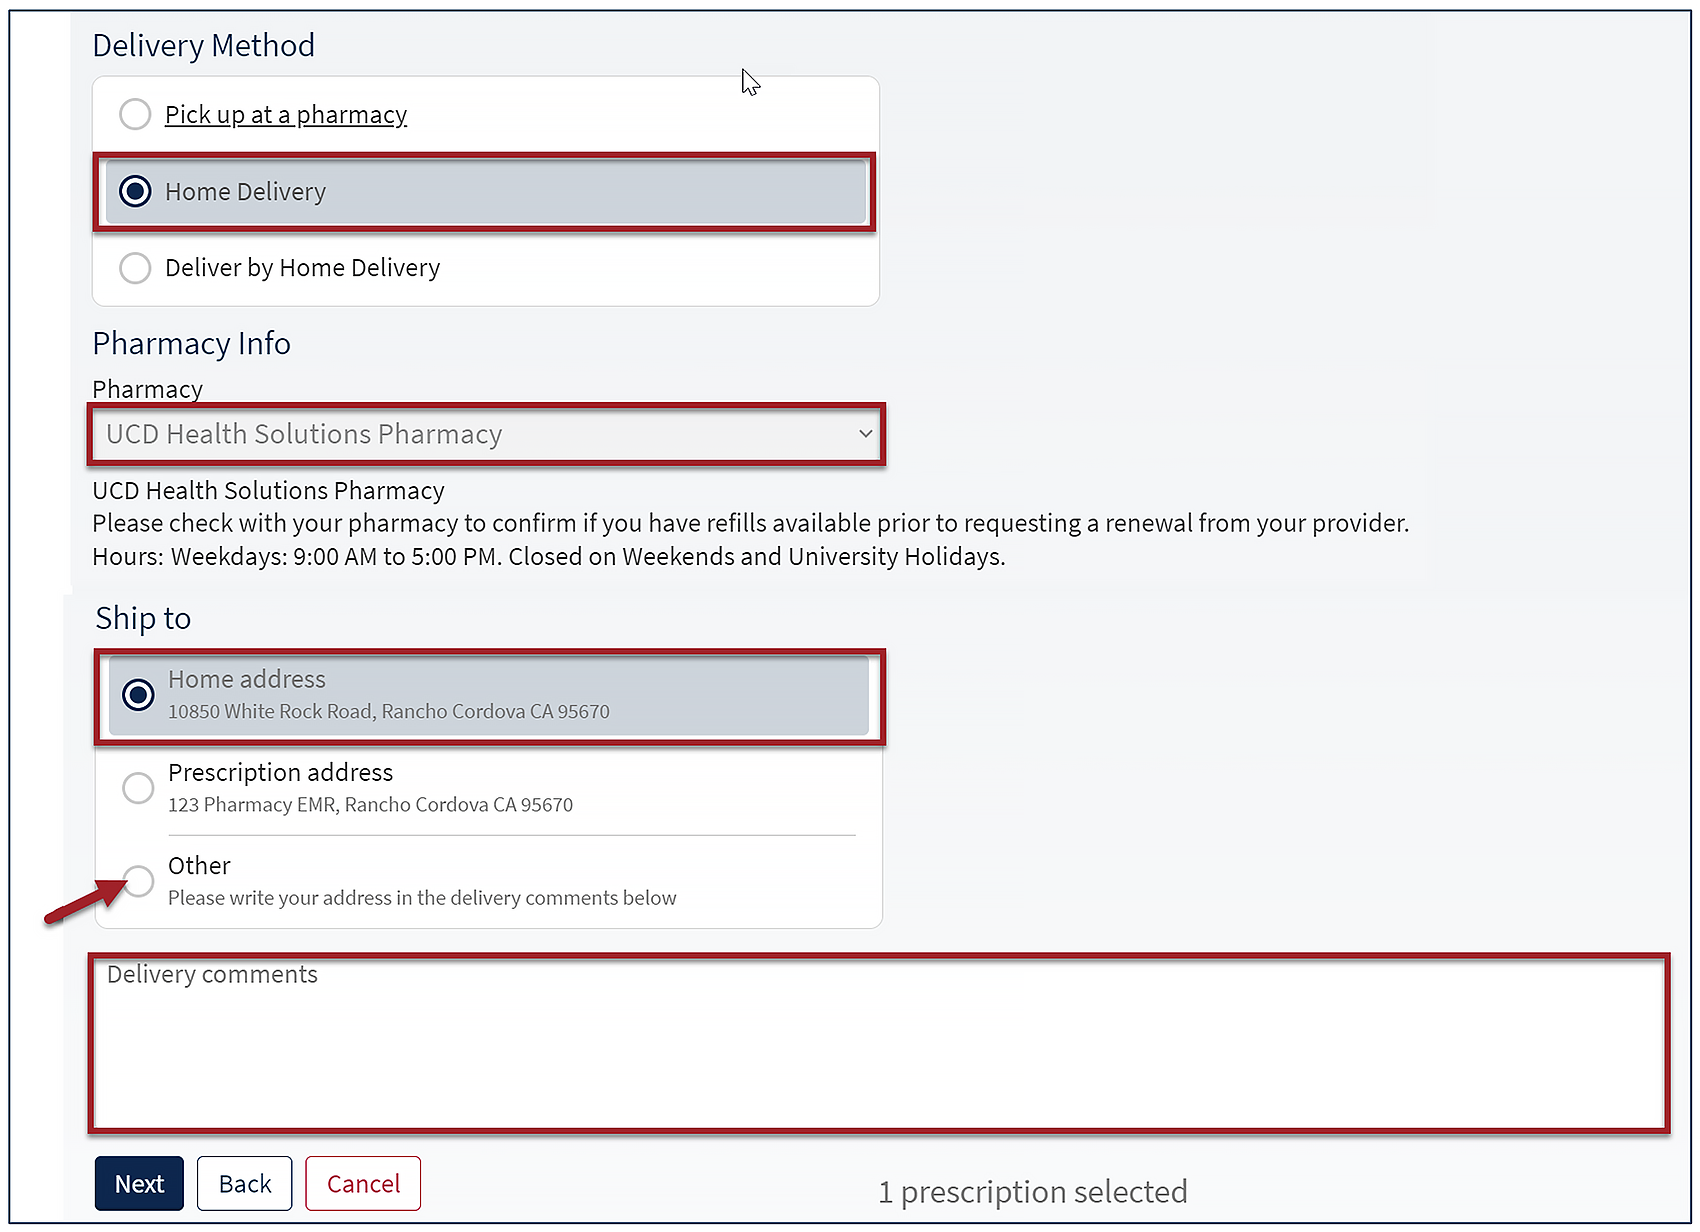
Task: Click the highlighted 'Home Delivery' label
Action: pyautogui.click(x=245, y=192)
